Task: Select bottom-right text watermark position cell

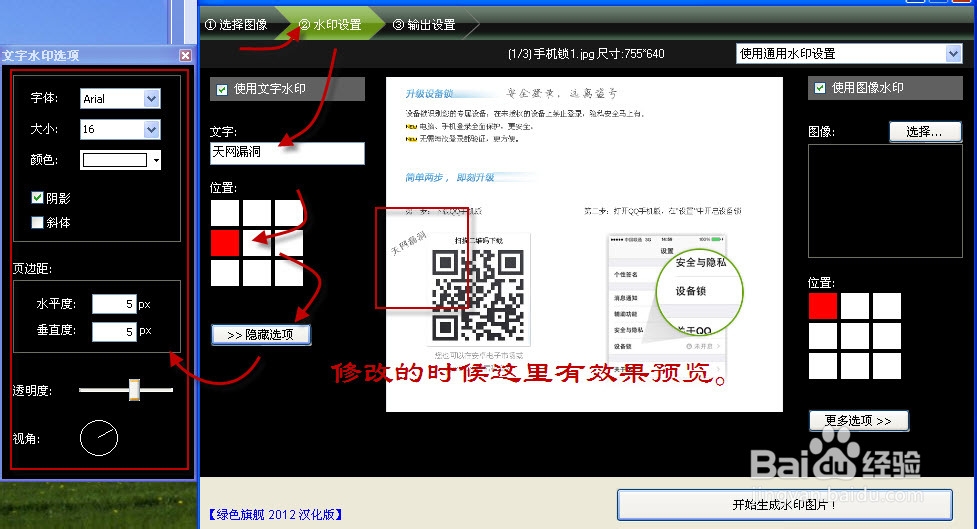Action: point(289,273)
